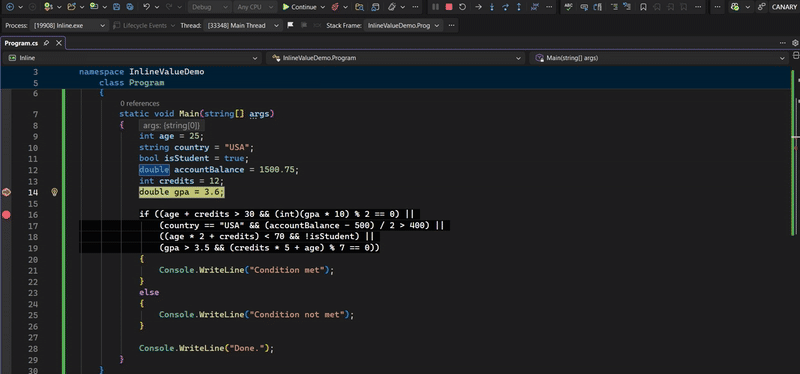Click the GitHub Copilot status icon
This screenshot has width=800, height=374.
pos(735,7)
